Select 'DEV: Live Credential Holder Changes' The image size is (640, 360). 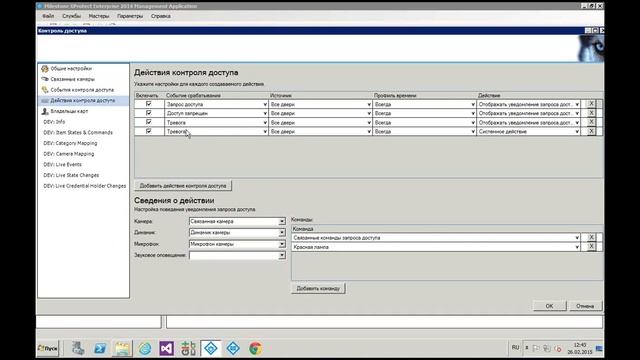84,186
